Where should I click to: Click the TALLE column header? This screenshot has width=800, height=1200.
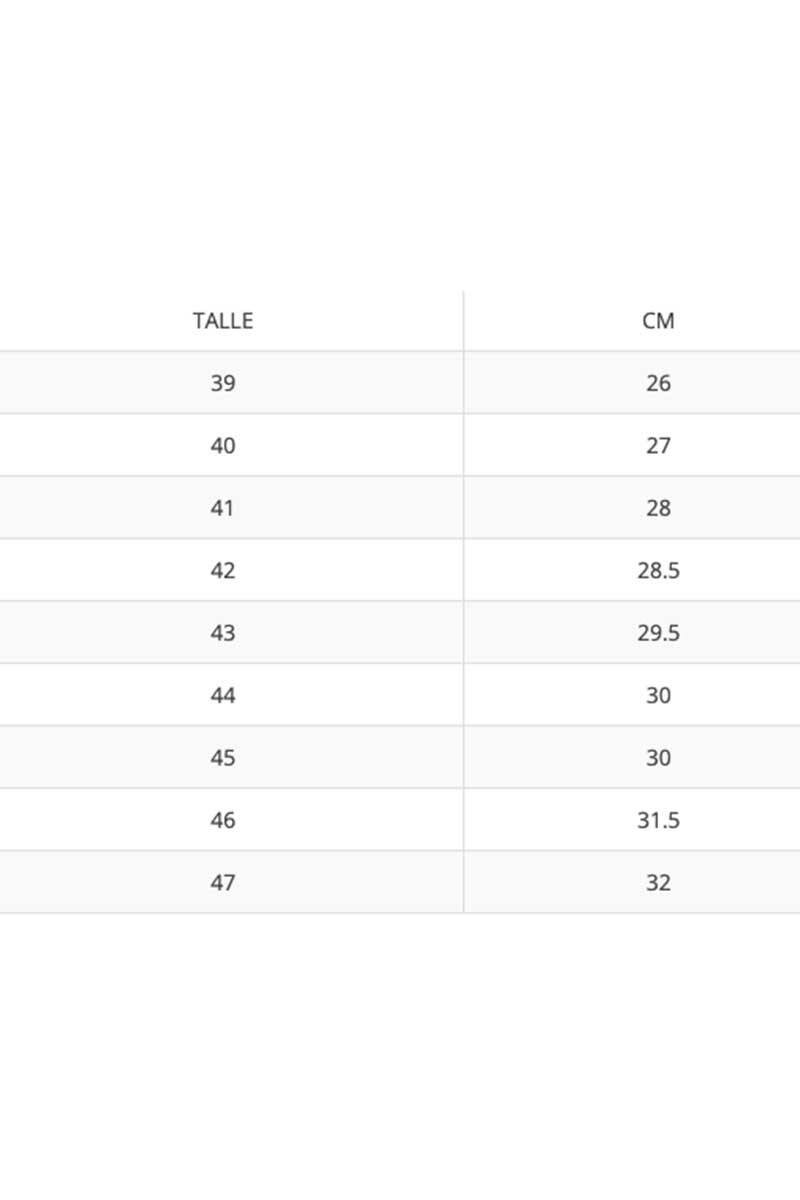point(223,321)
